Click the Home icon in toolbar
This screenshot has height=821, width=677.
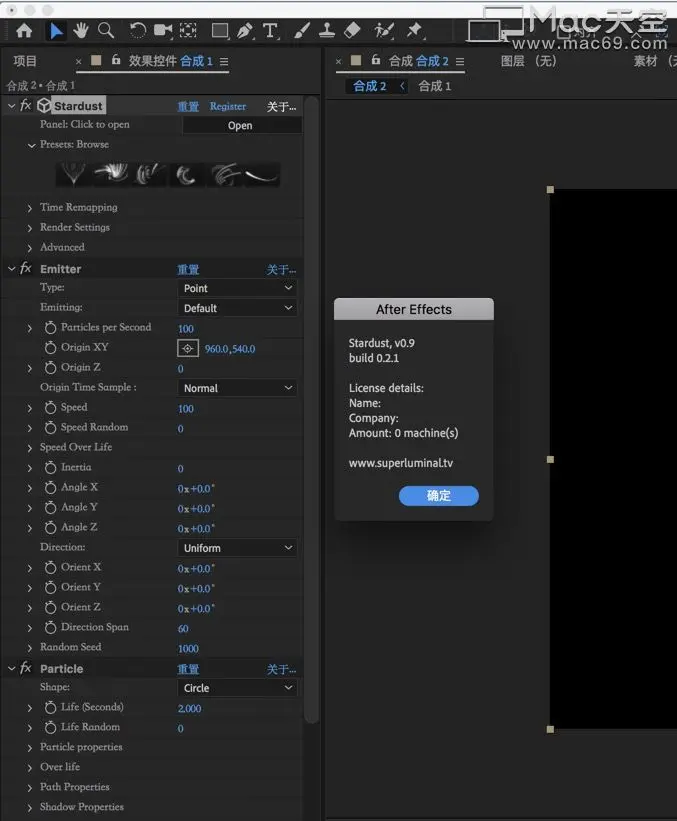coord(24,31)
